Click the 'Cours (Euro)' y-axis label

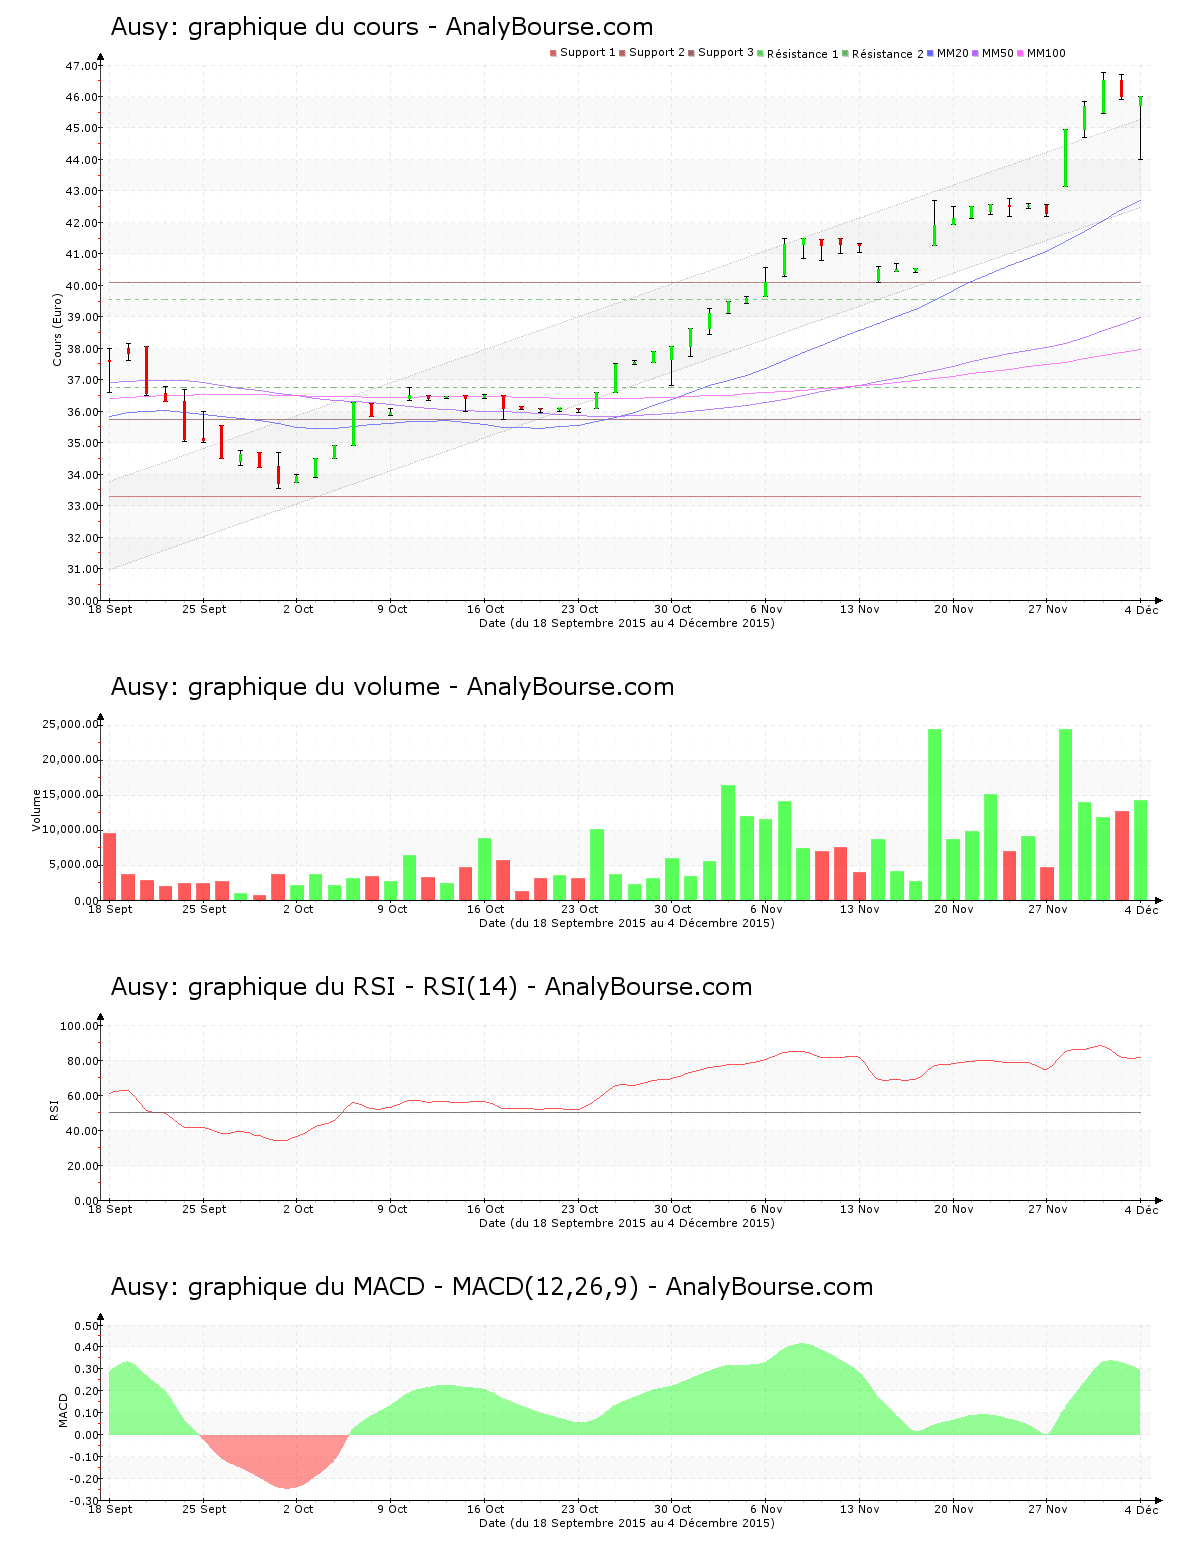(57, 330)
